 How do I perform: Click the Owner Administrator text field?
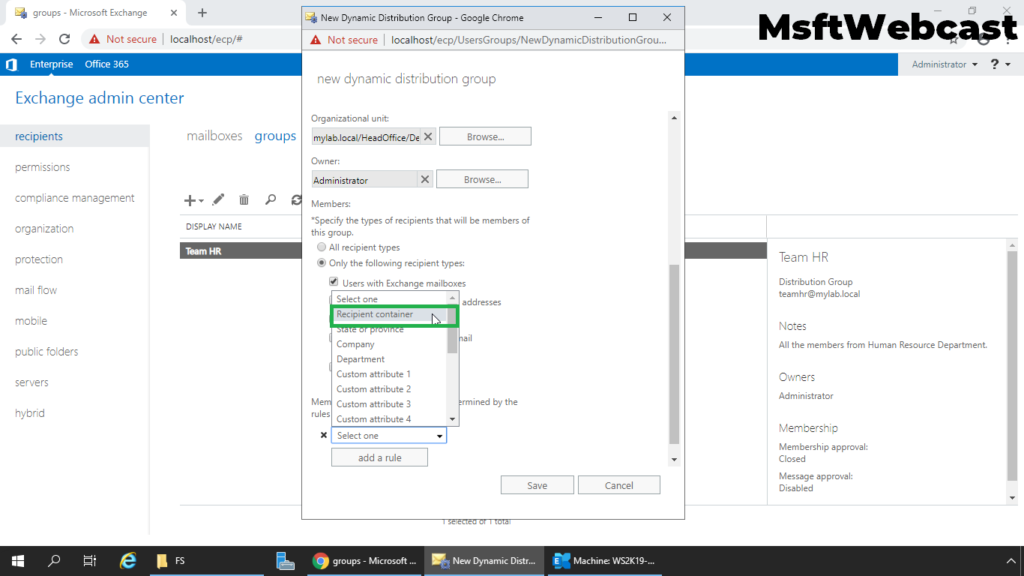point(364,180)
